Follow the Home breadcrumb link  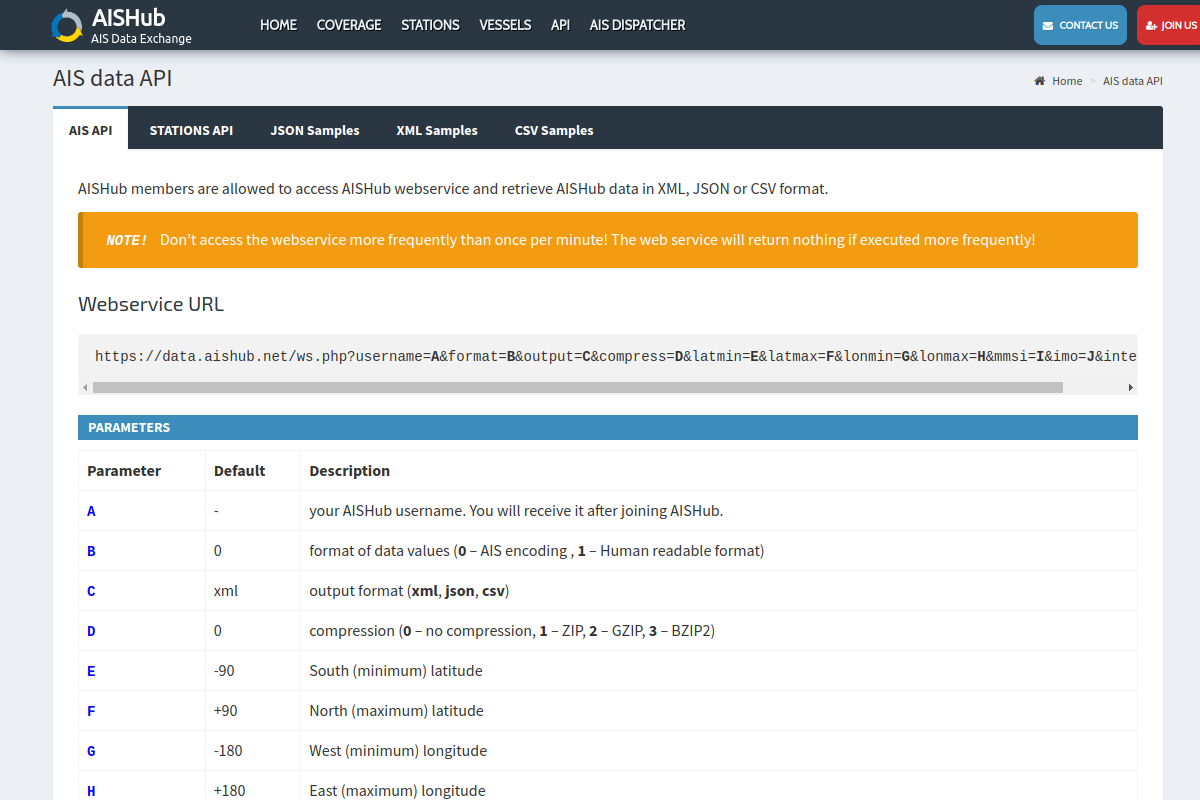[1067, 81]
